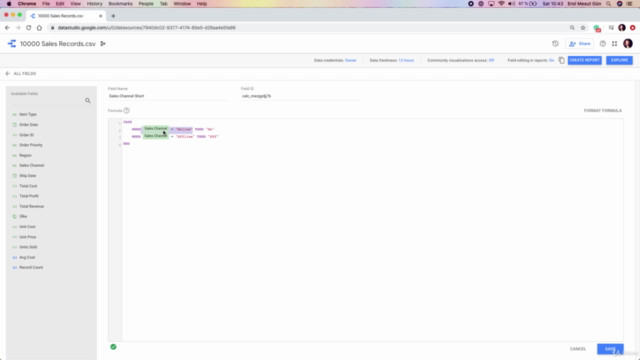
Task: Open the Edit menu
Action: pyautogui.click(x=60, y=4)
